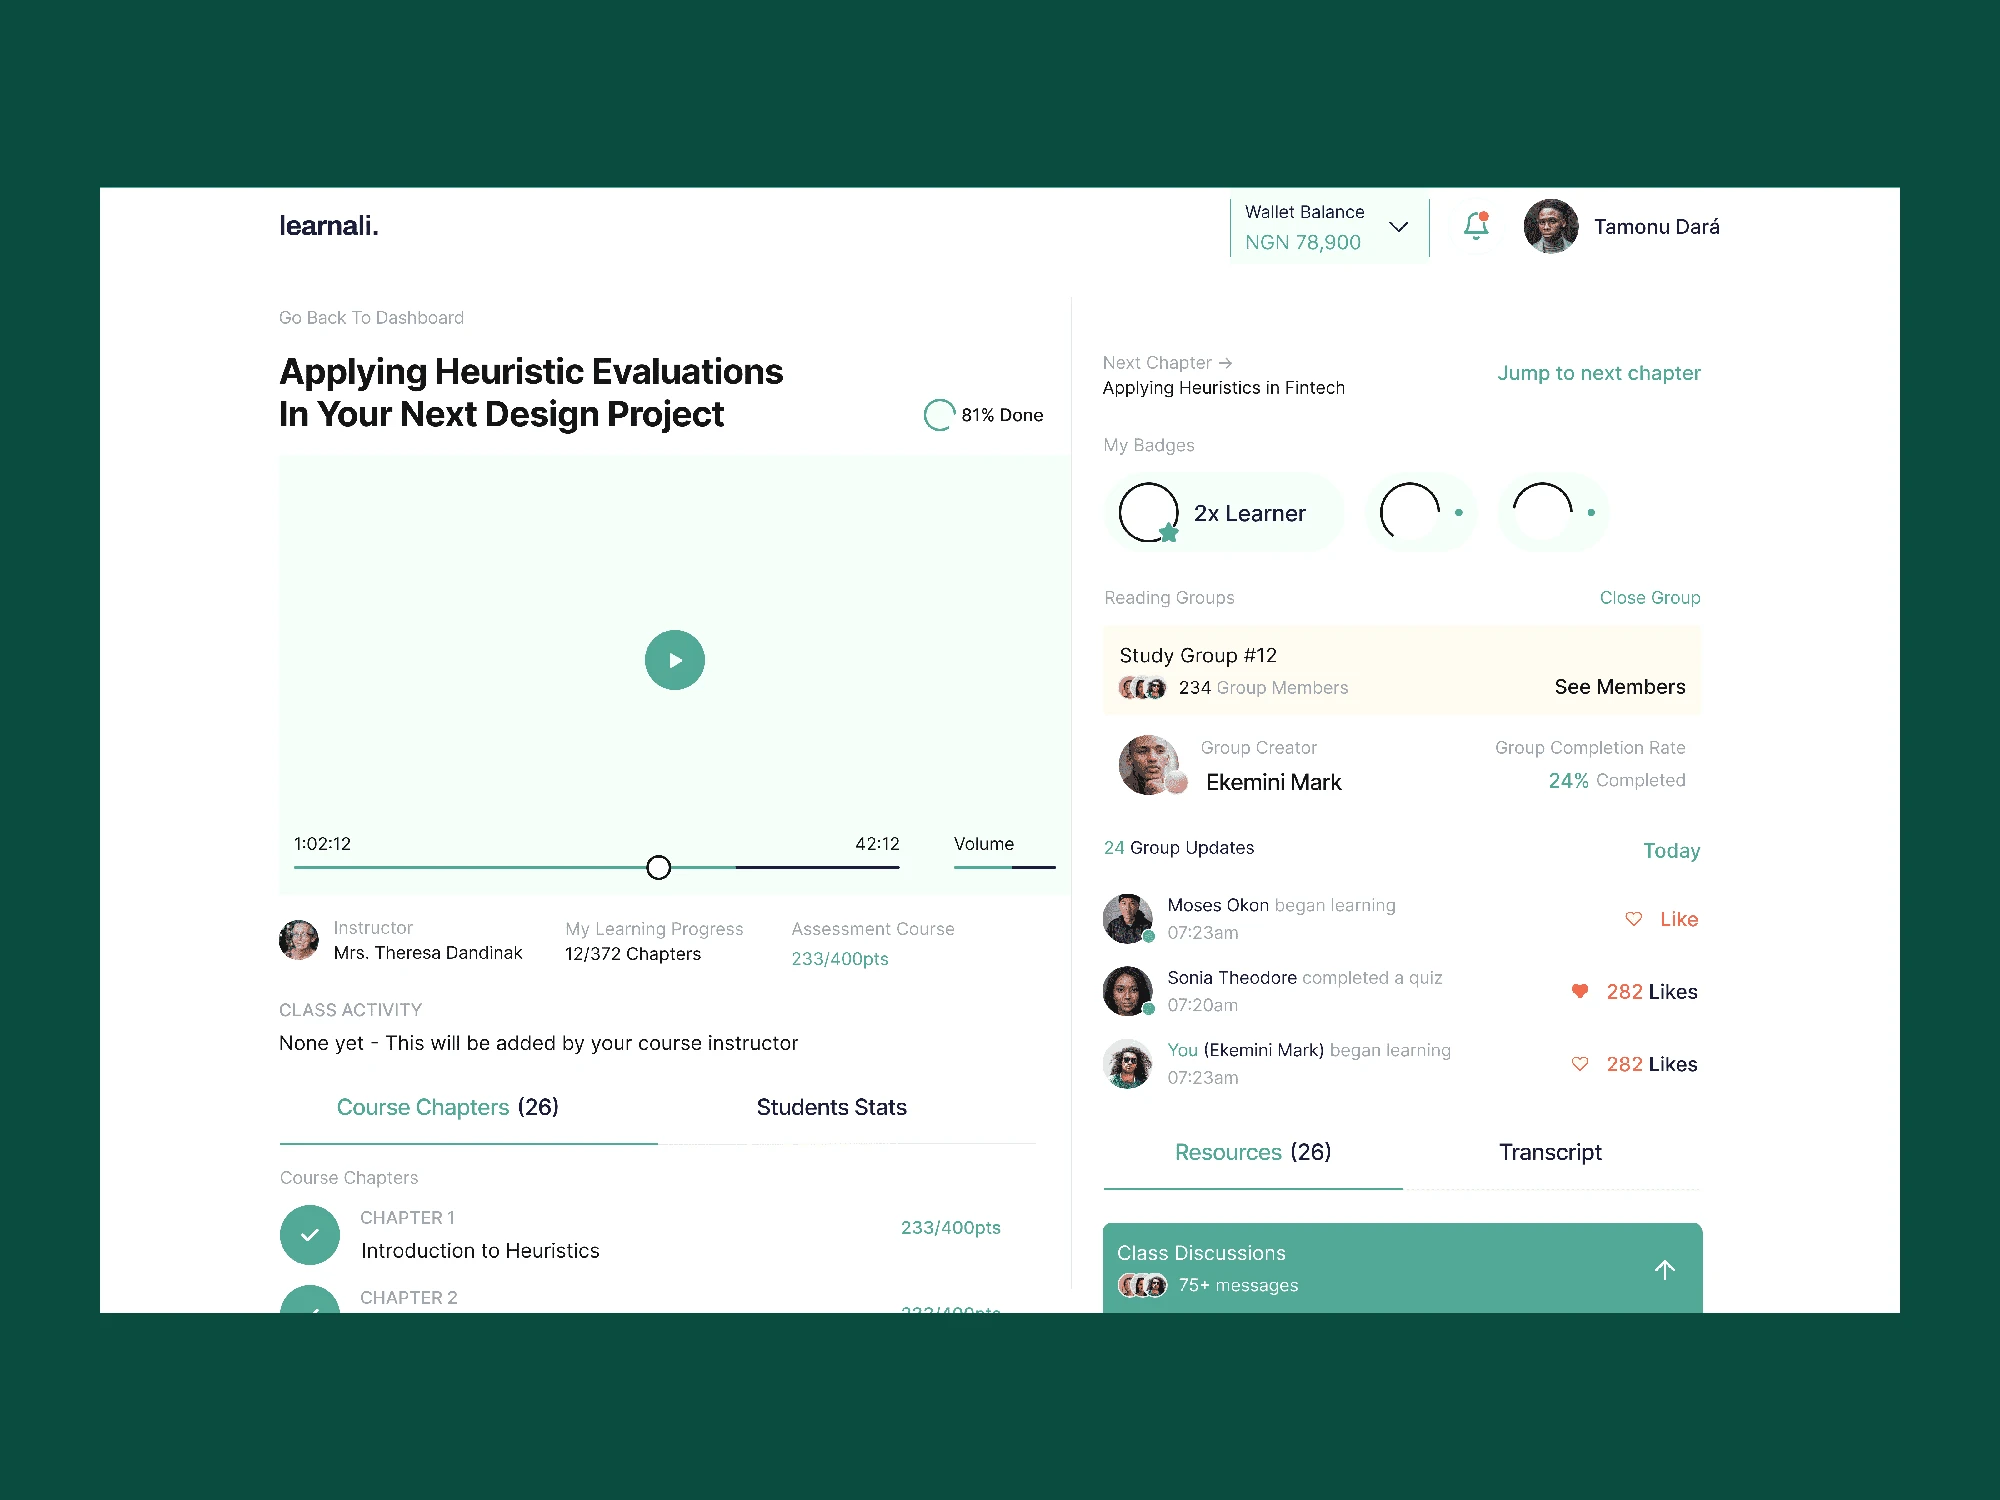Switch to the Course Chapters tab

point(448,1107)
